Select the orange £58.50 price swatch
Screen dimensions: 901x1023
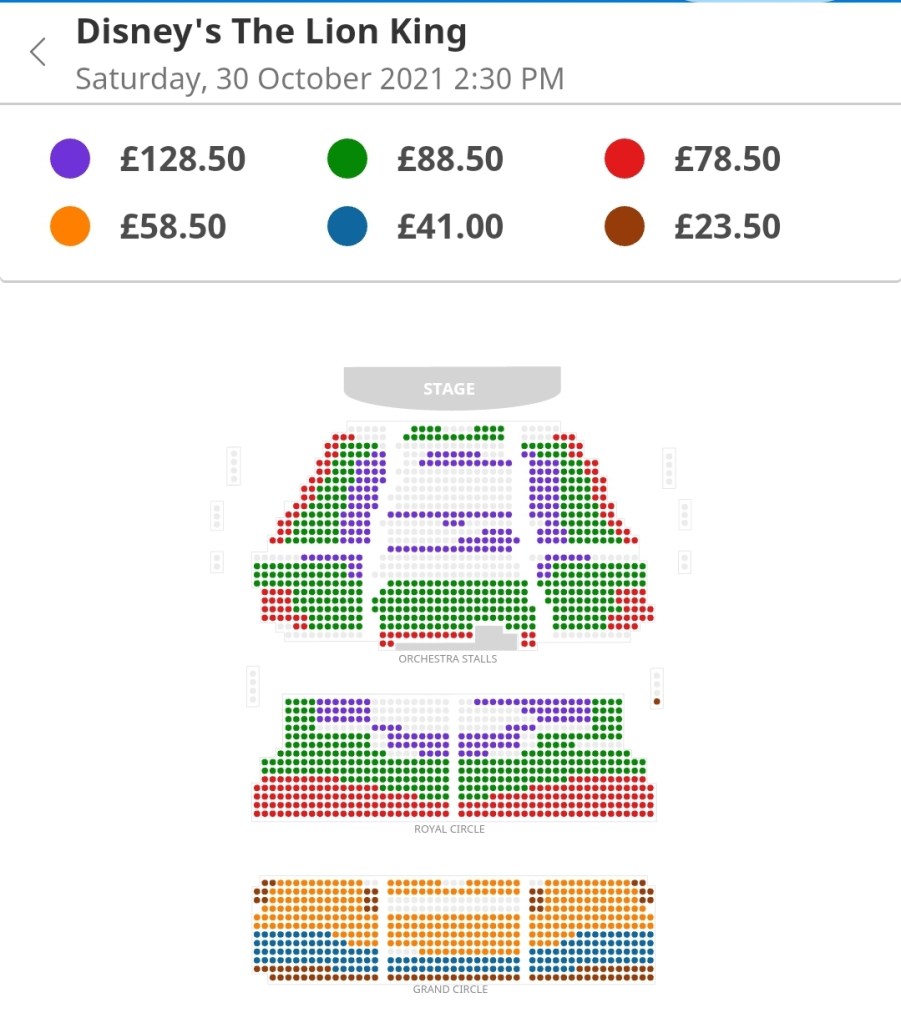70,227
